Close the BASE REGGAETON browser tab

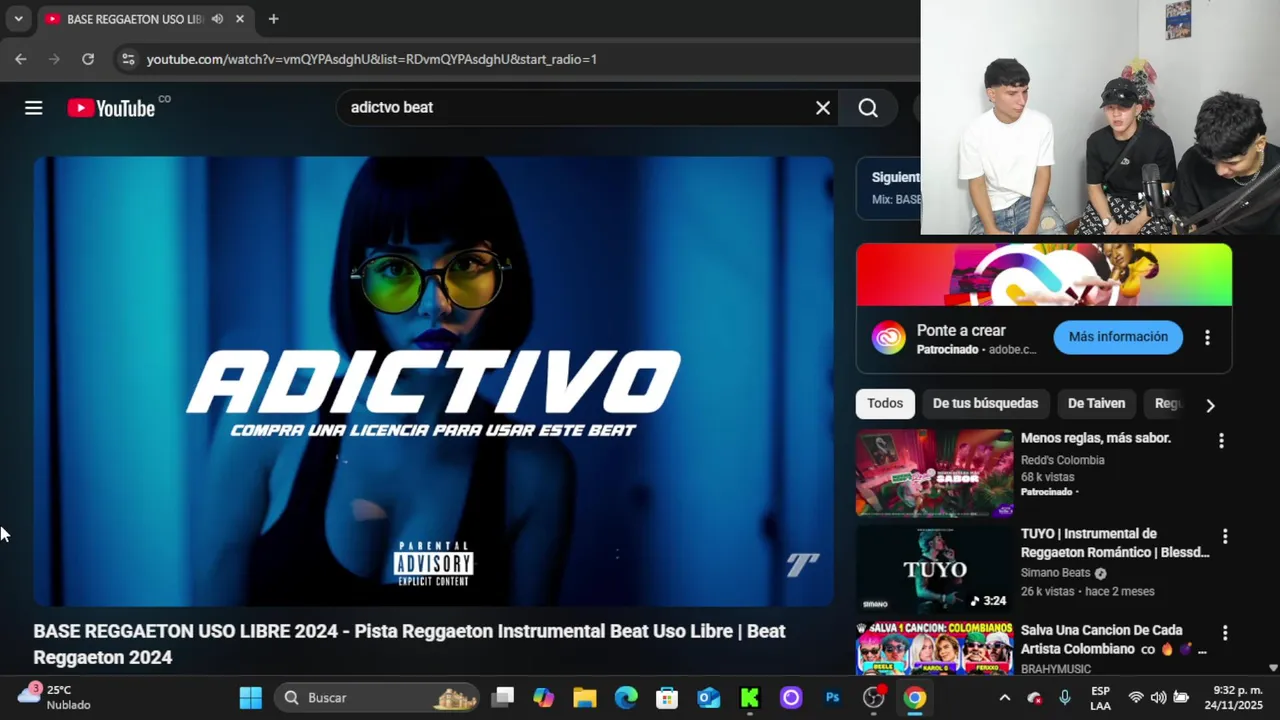[240, 19]
